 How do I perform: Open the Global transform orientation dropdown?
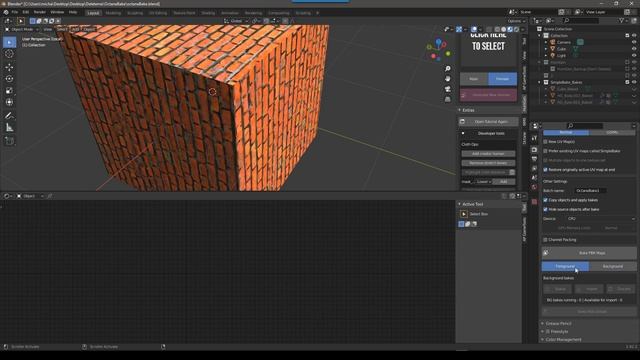(236, 21)
